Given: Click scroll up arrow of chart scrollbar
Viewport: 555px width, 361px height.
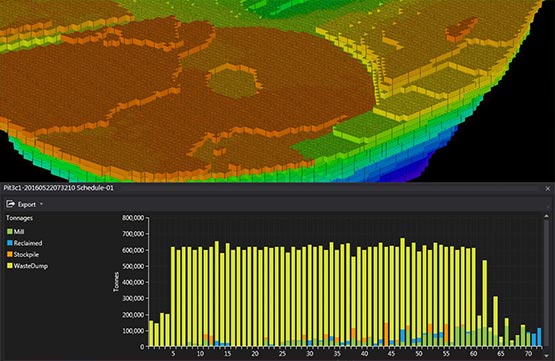Looking at the screenshot, I should (x=547, y=216).
